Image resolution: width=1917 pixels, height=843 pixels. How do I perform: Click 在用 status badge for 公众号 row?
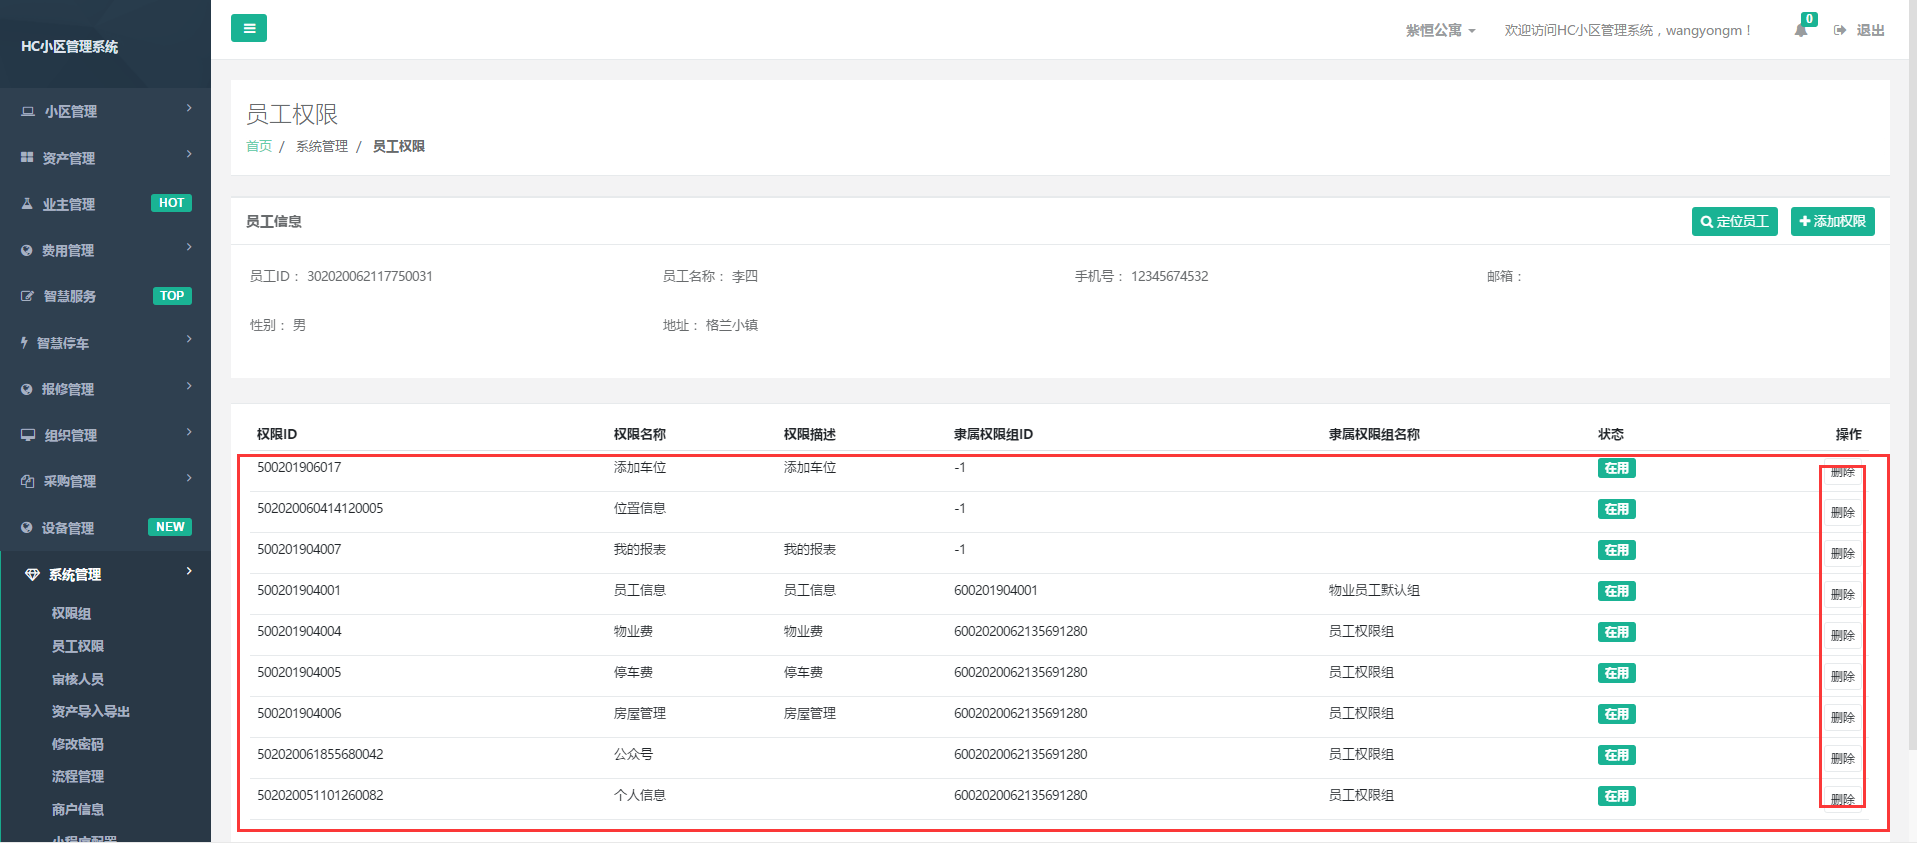[1616, 755]
